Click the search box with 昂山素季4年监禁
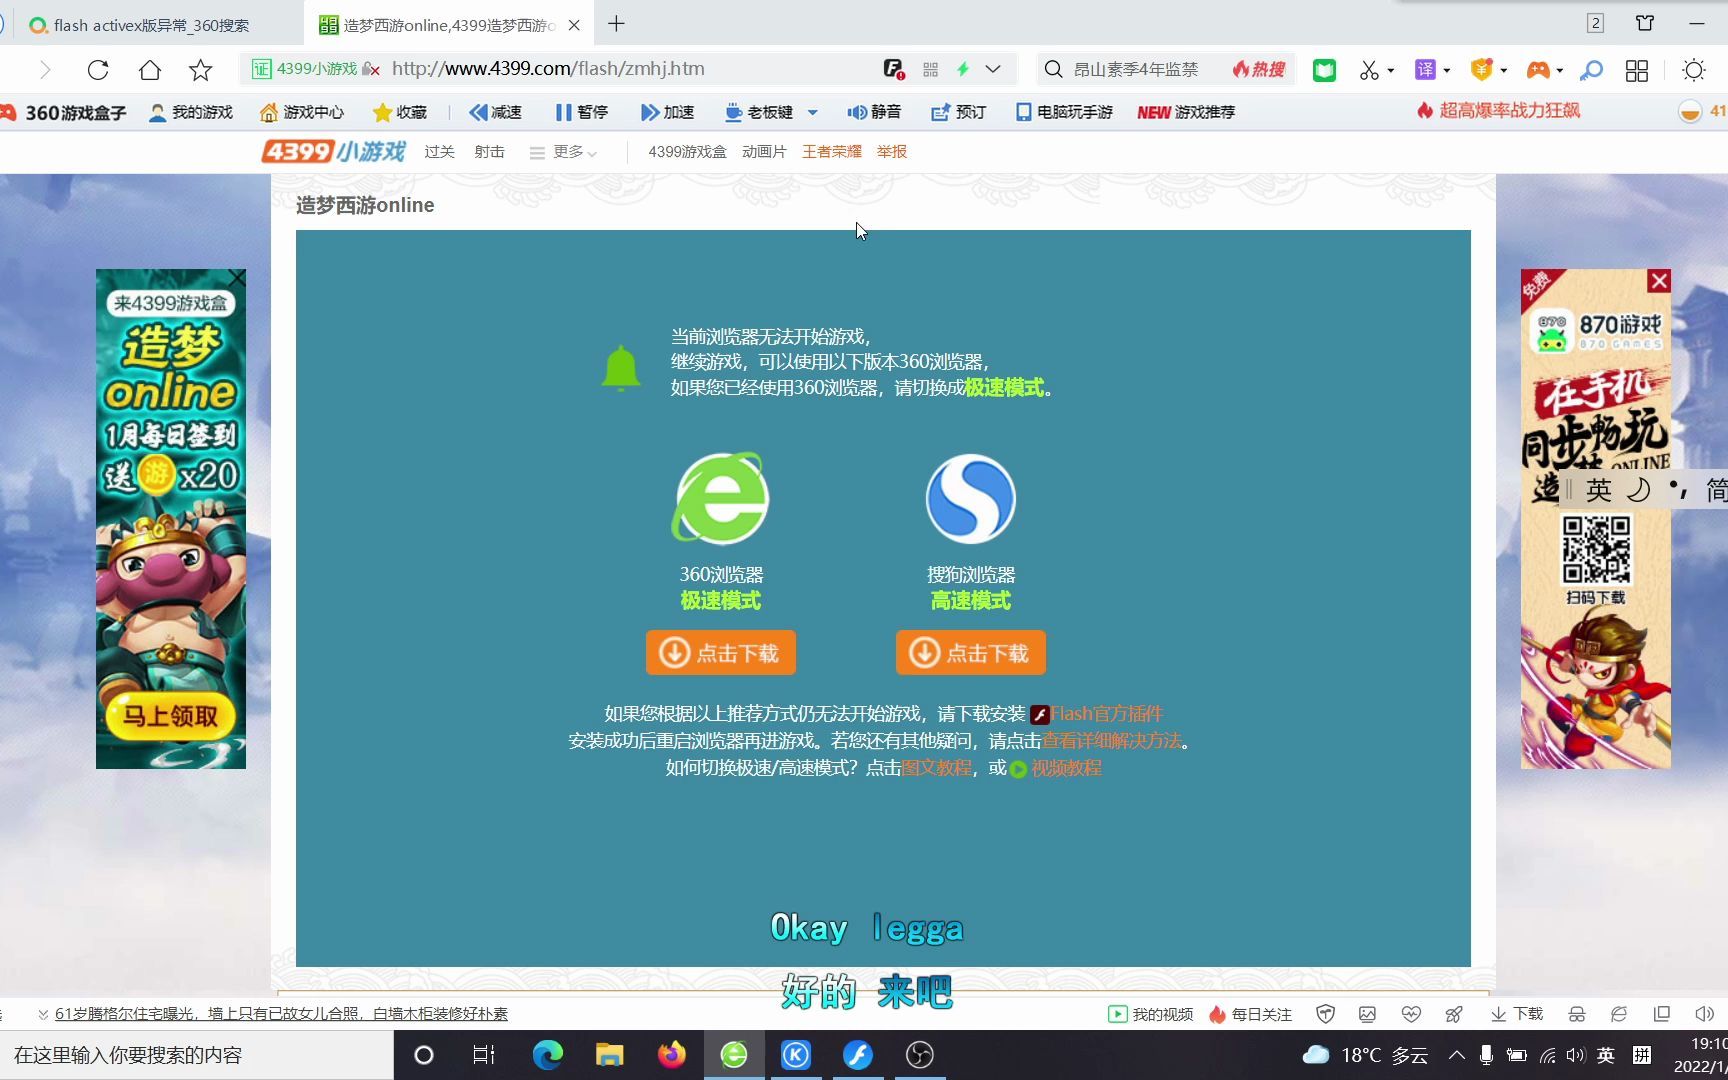This screenshot has height=1080, width=1728. [x=1136, y=69]
